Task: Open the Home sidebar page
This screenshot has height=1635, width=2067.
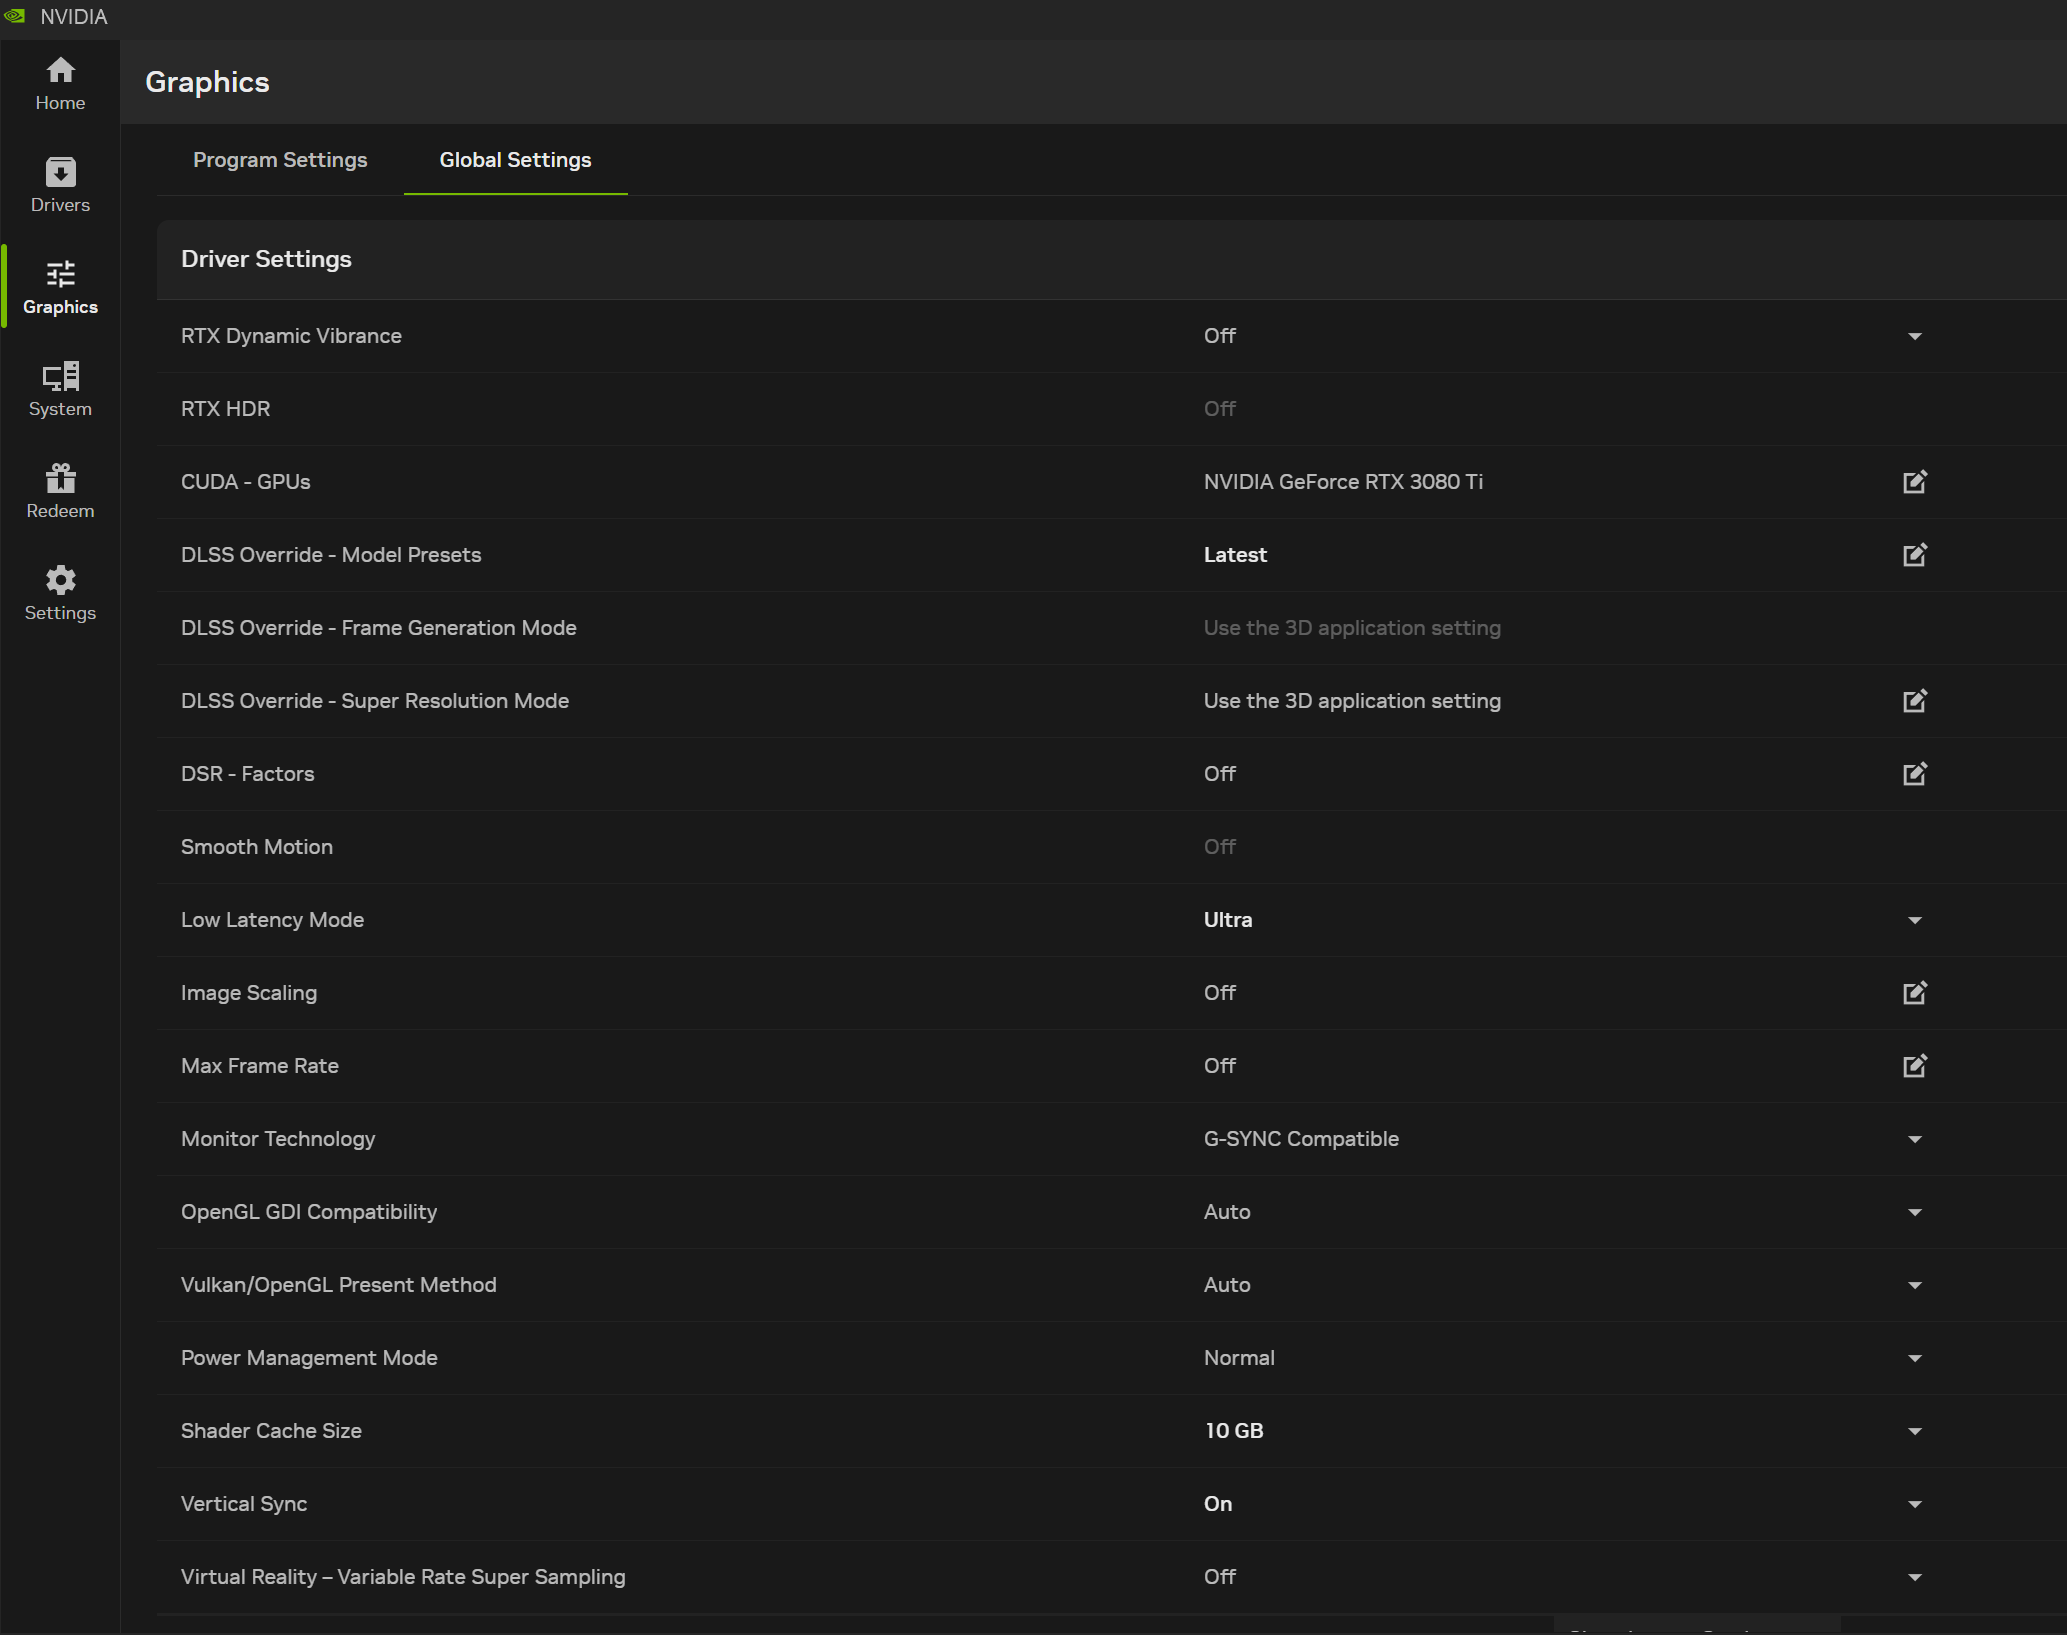Action: tap(60, 83)
